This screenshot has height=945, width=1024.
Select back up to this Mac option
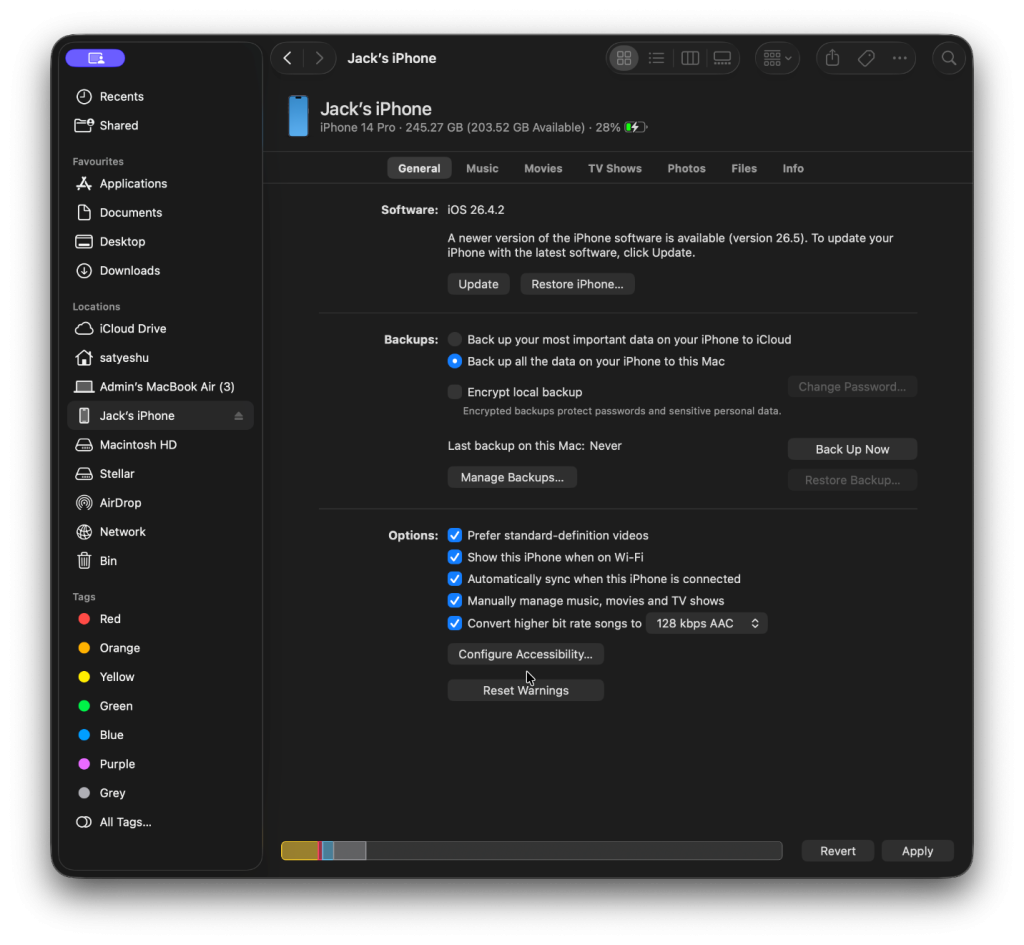click(x=455, y=361)
